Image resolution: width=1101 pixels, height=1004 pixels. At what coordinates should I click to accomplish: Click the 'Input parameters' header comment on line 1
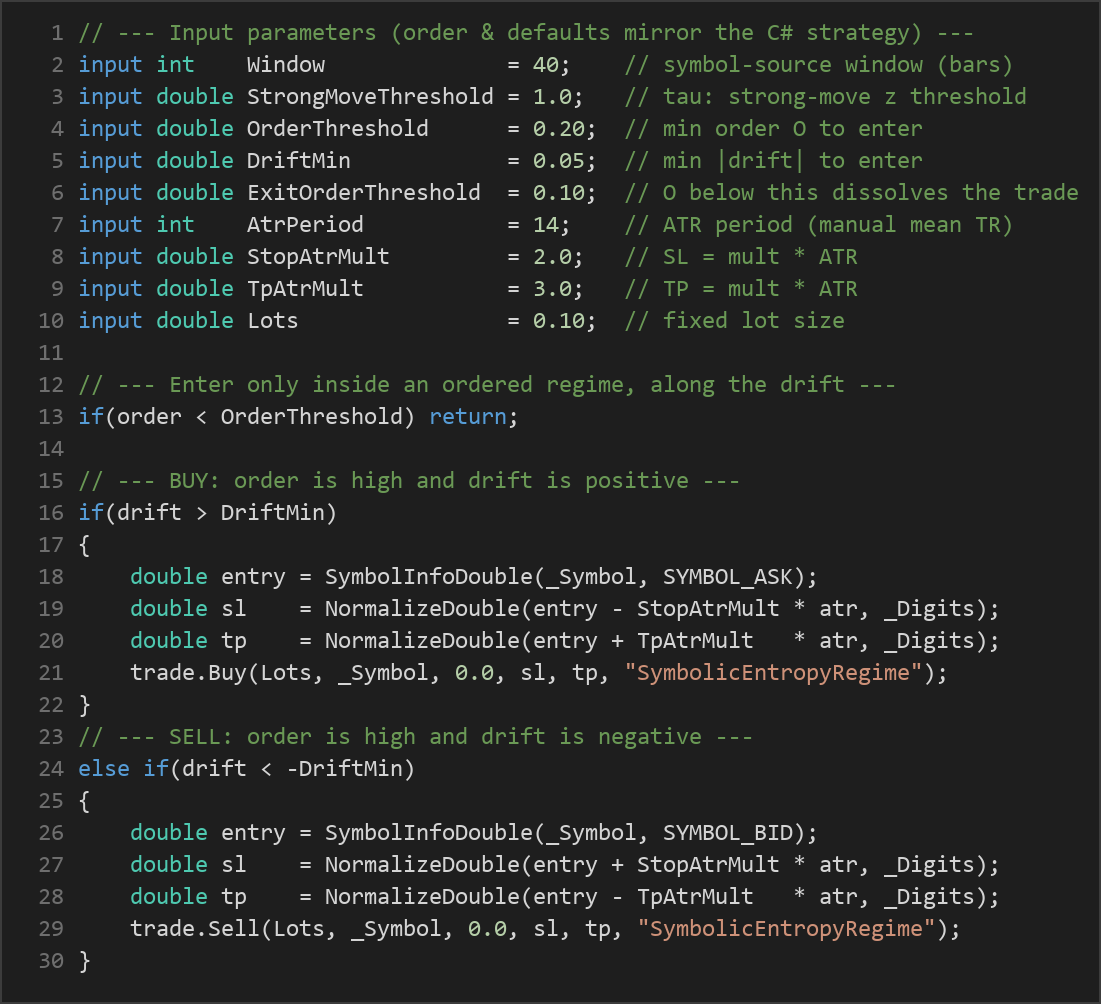pos(526,32)
